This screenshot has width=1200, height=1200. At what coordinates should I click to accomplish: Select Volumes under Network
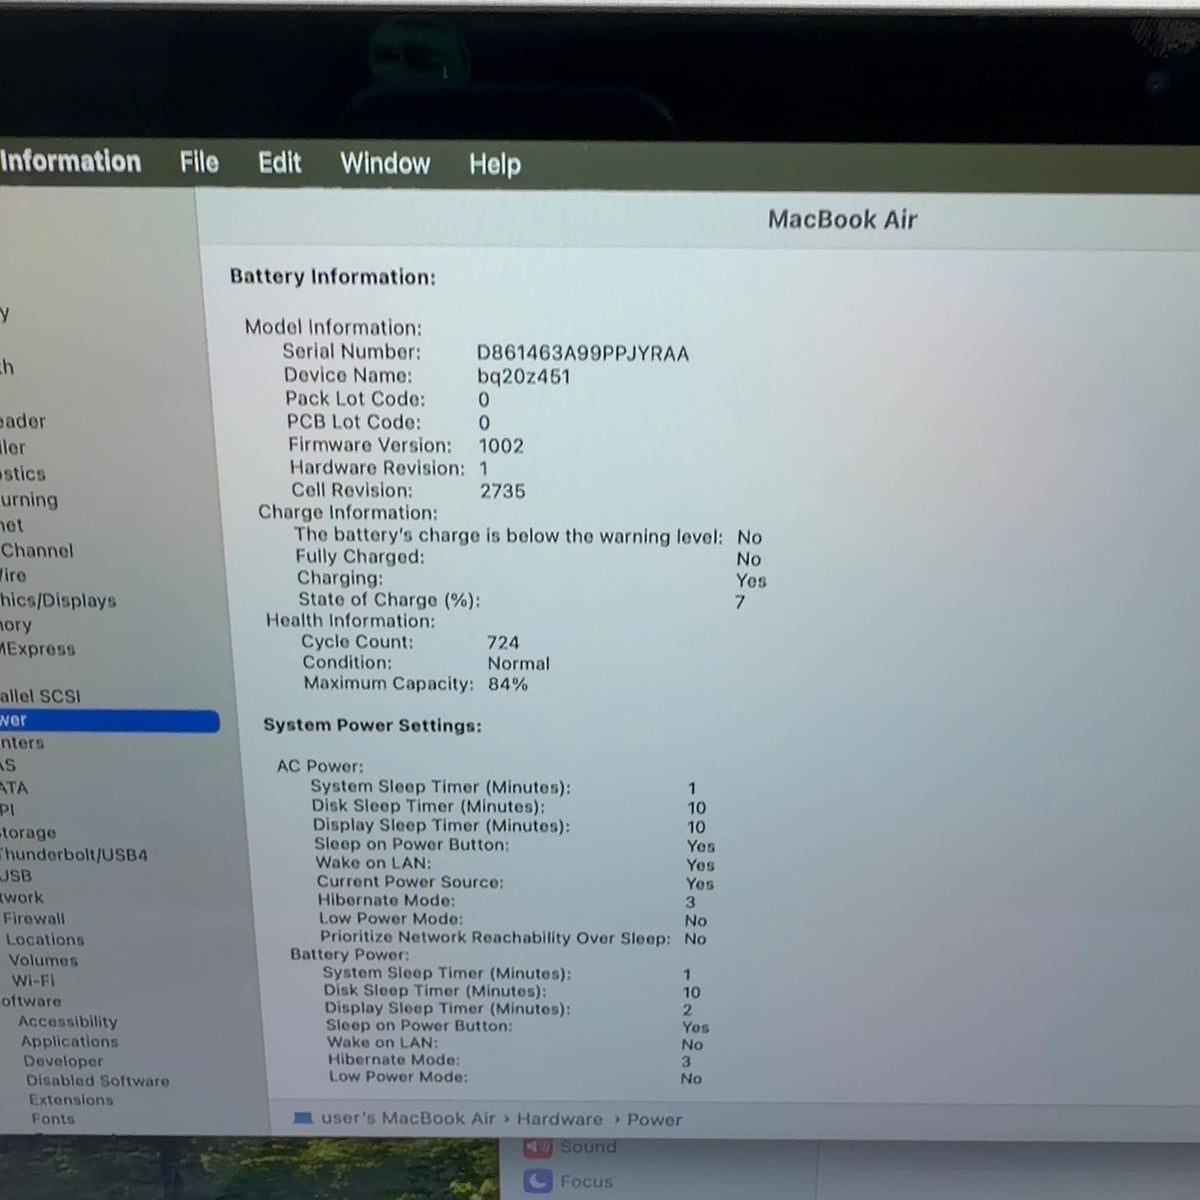(43, 960)
